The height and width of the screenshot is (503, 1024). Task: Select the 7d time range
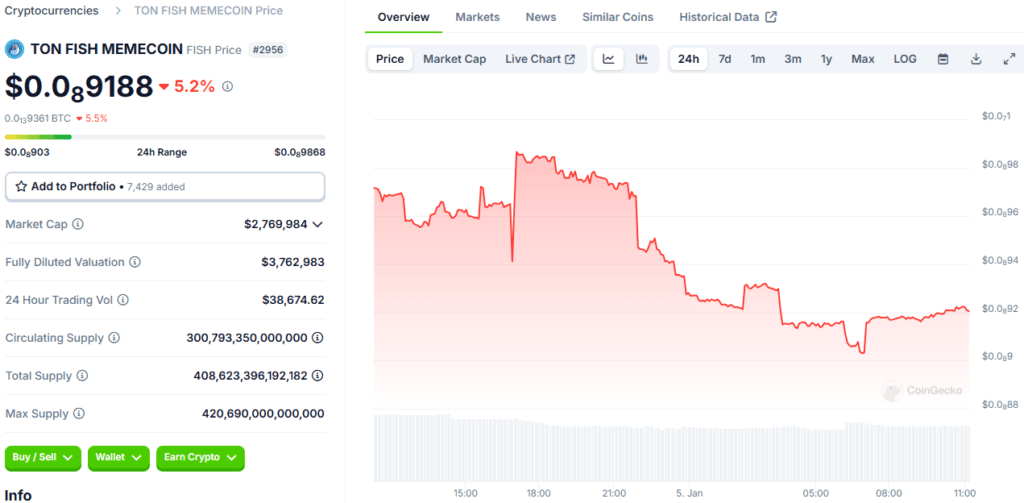click(725, 59)
